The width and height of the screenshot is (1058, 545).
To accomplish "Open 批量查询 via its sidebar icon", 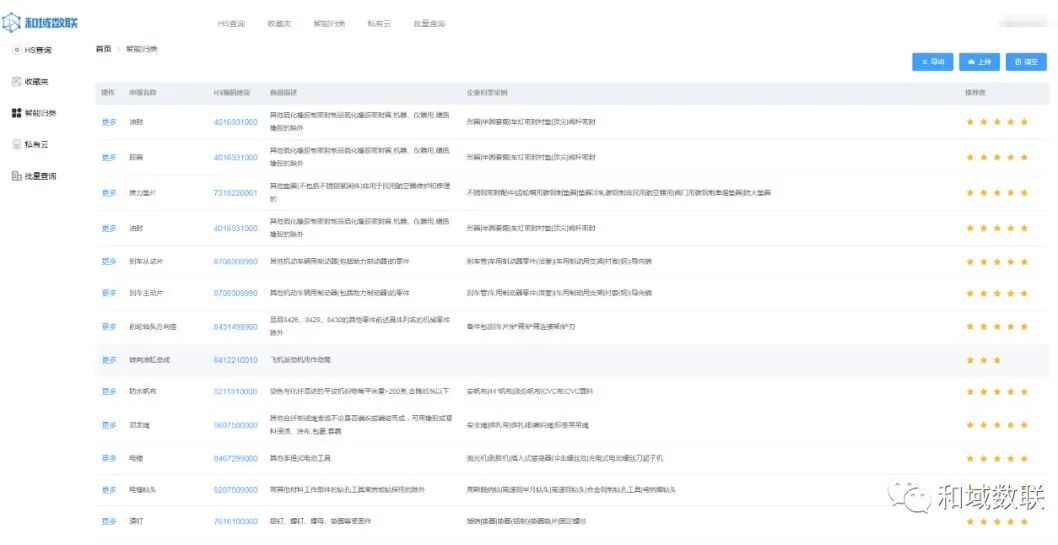I will [17, 176].
